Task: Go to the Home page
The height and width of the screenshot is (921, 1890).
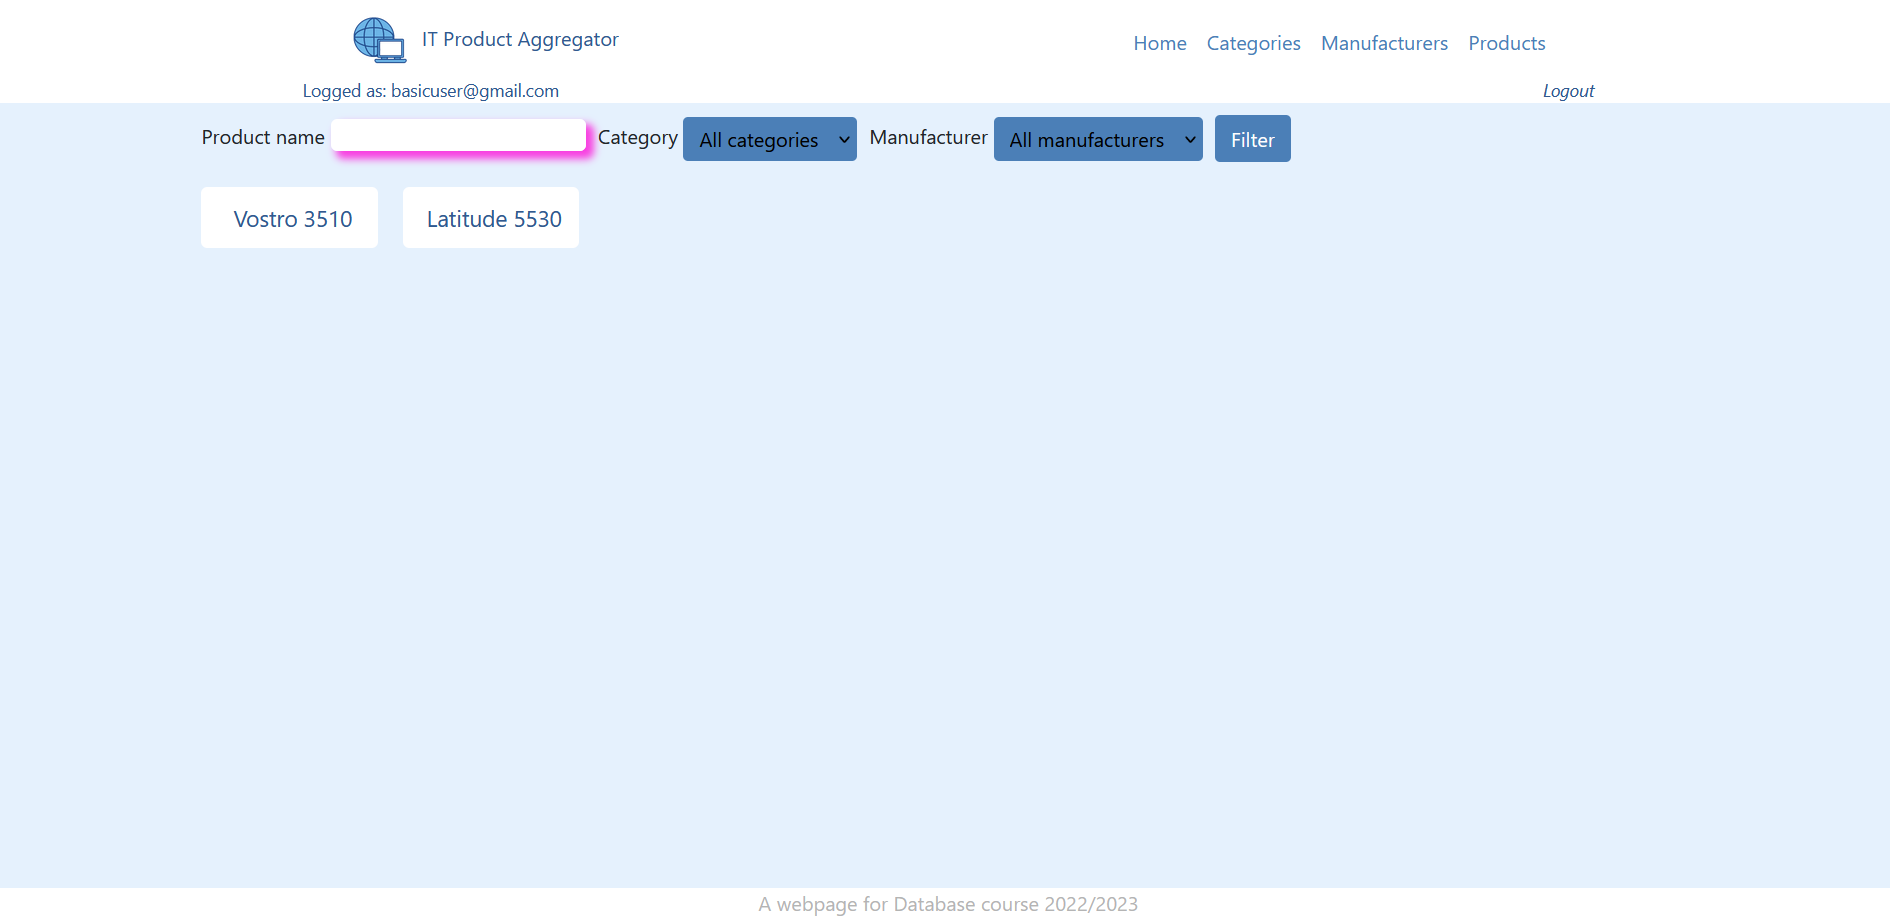Action: point(1159,43)
